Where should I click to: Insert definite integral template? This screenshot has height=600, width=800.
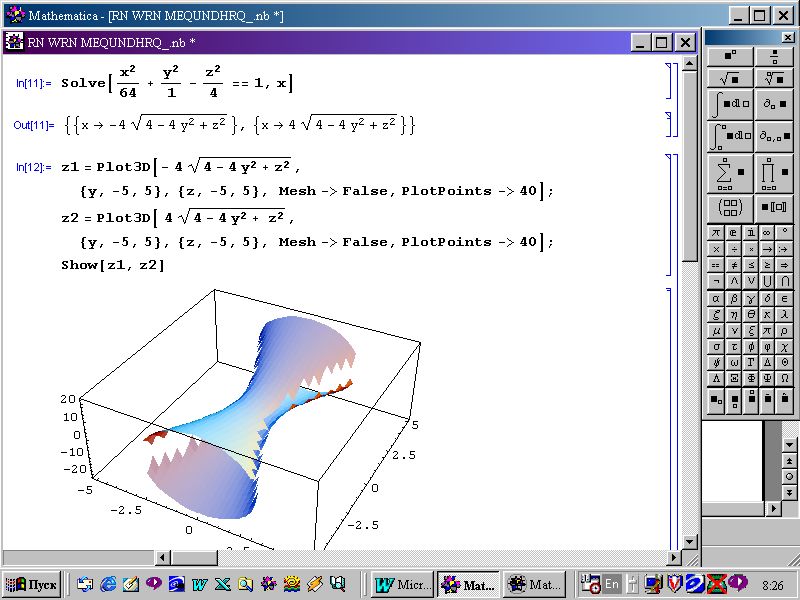[730, 136]
